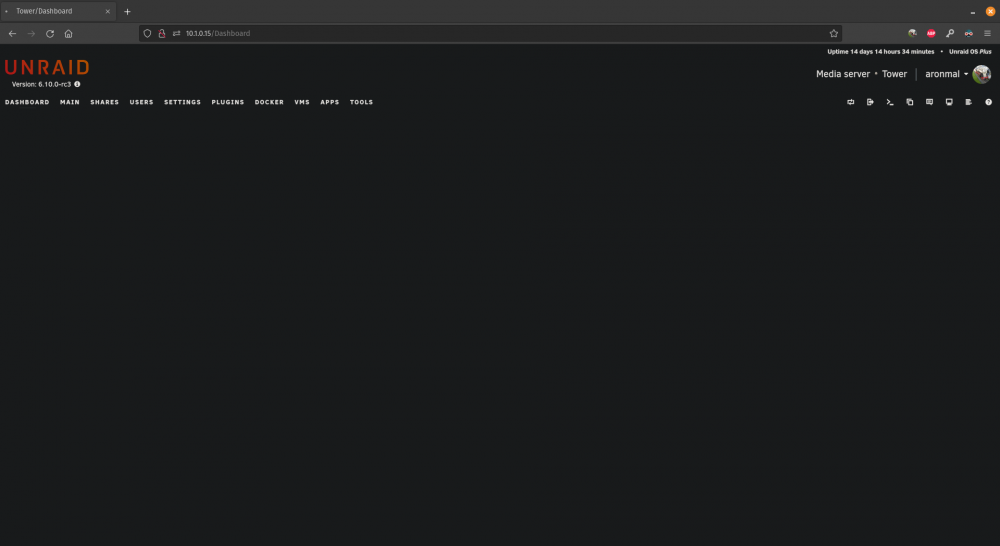Image resolution: width=1000 pixels, height=546 pixels.
Task: Open the DOCKER tab
Action: [x=269, y=102]
